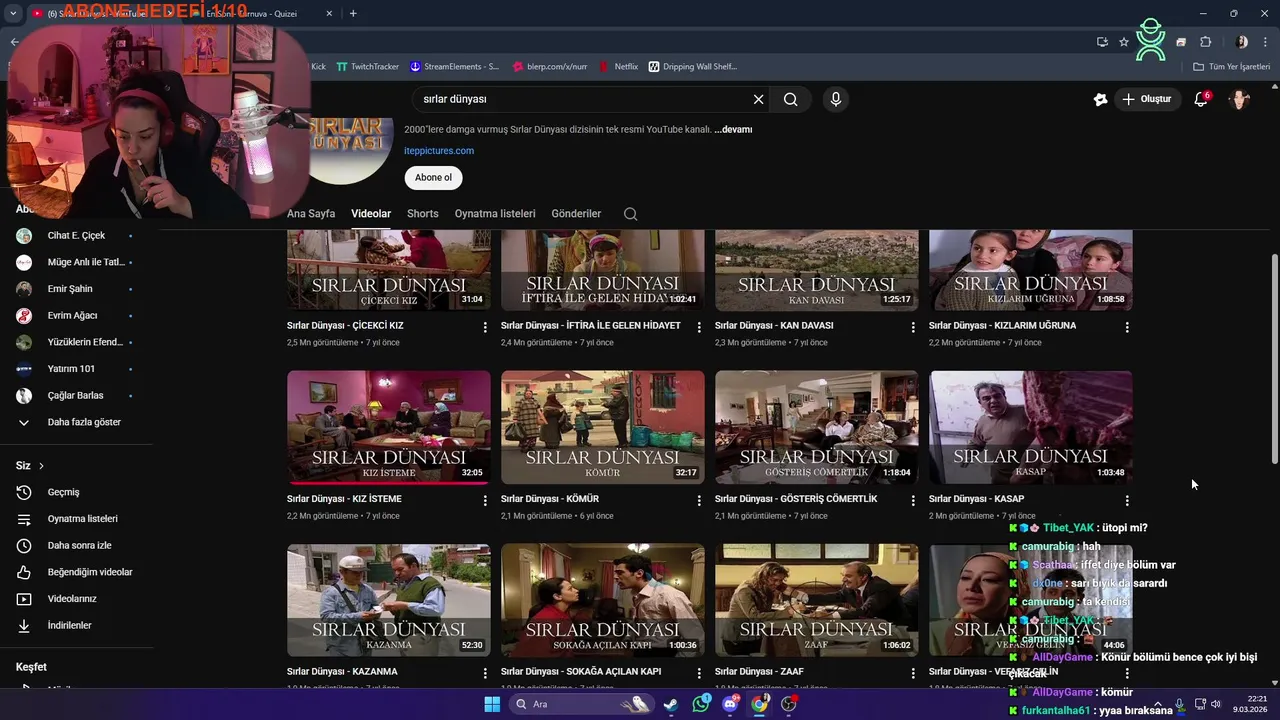This screenshot has width=1280, height=720.
Task: Play the ZAAF video thumbnail
Action: pos(817,600)
